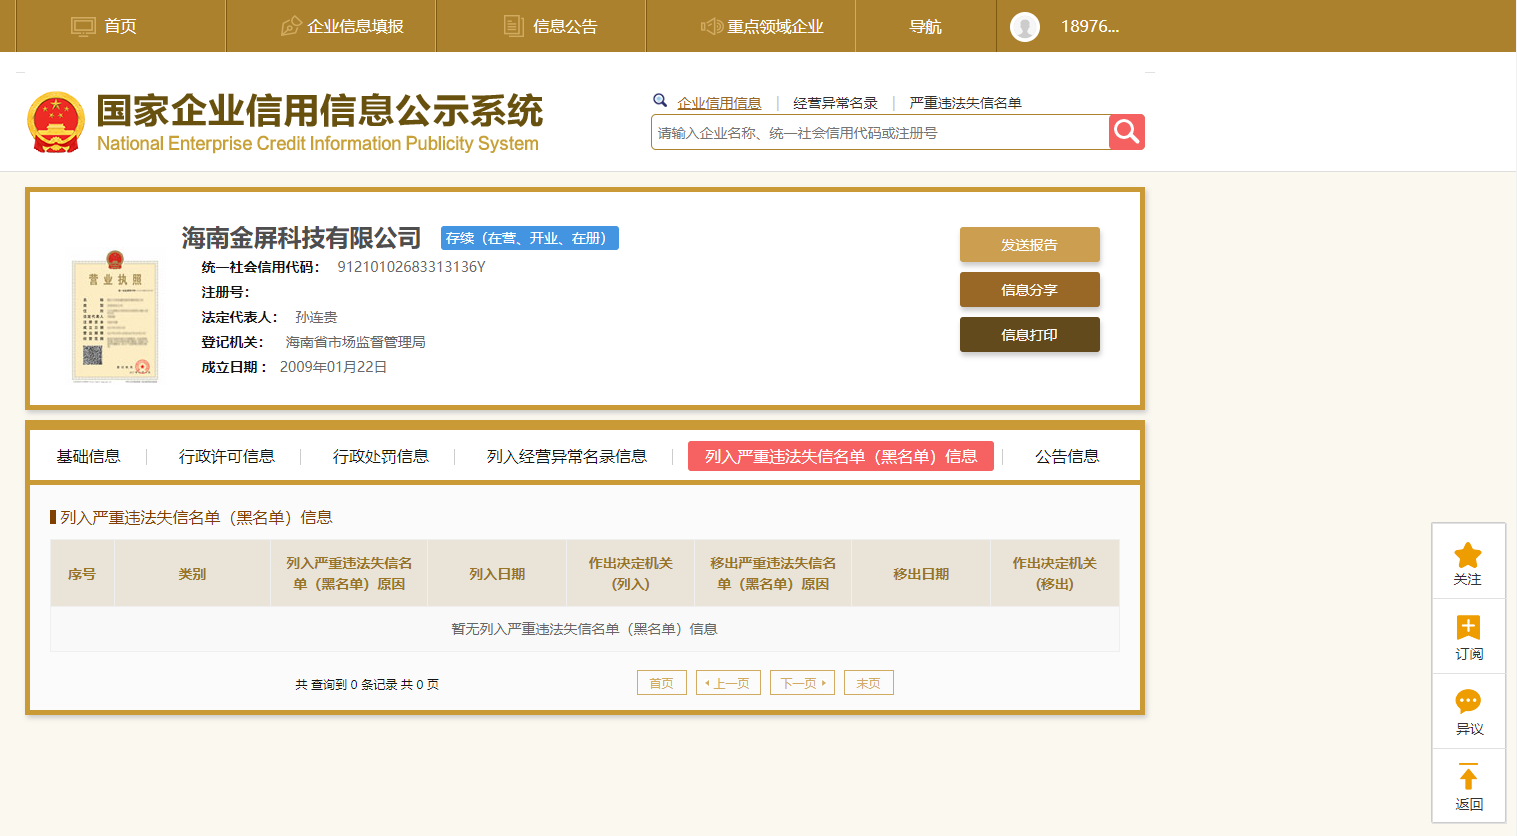Viewport: 1517px width, 836px height.
Task: Click the enterprise name search input field
Action: tap(880, 132)
